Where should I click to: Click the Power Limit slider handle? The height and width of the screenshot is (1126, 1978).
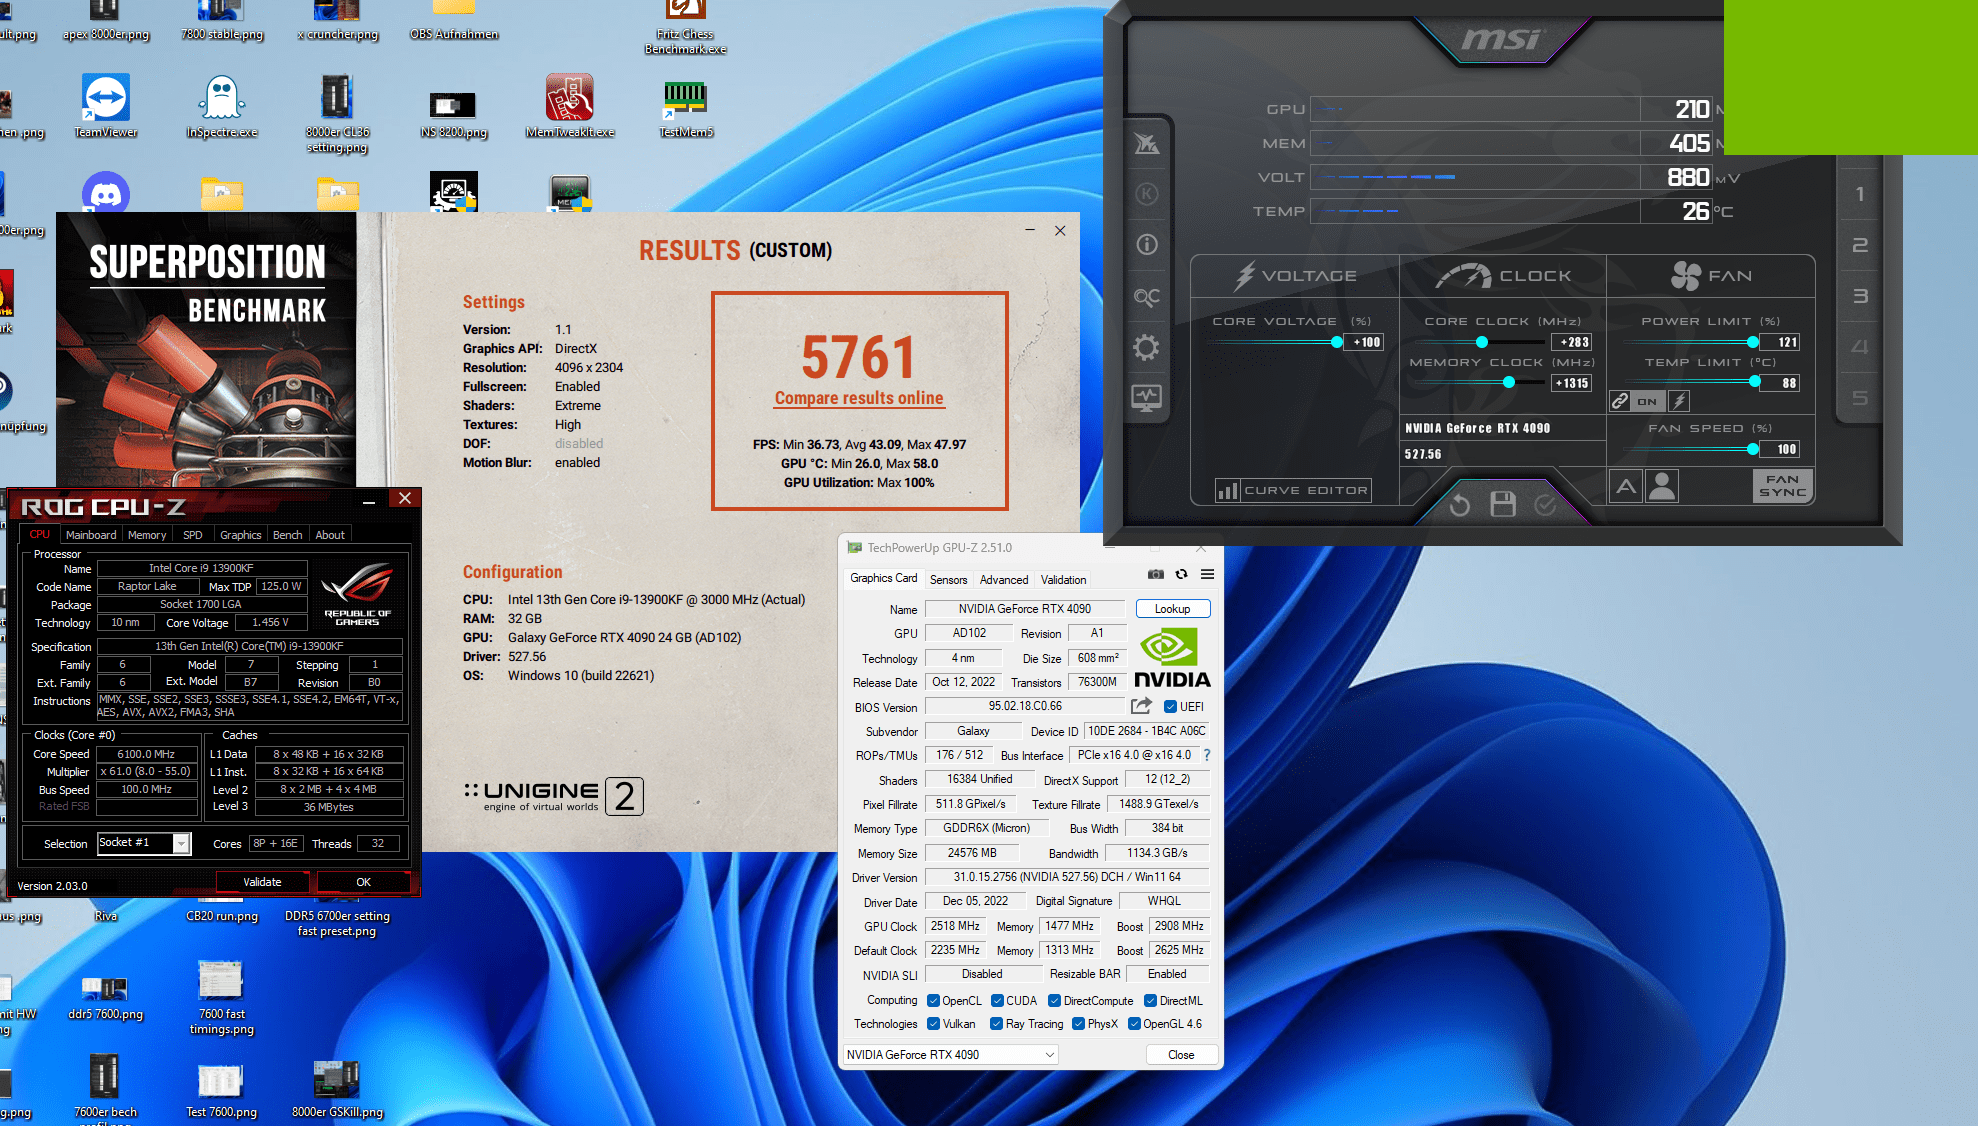(x=1753, y=342)
